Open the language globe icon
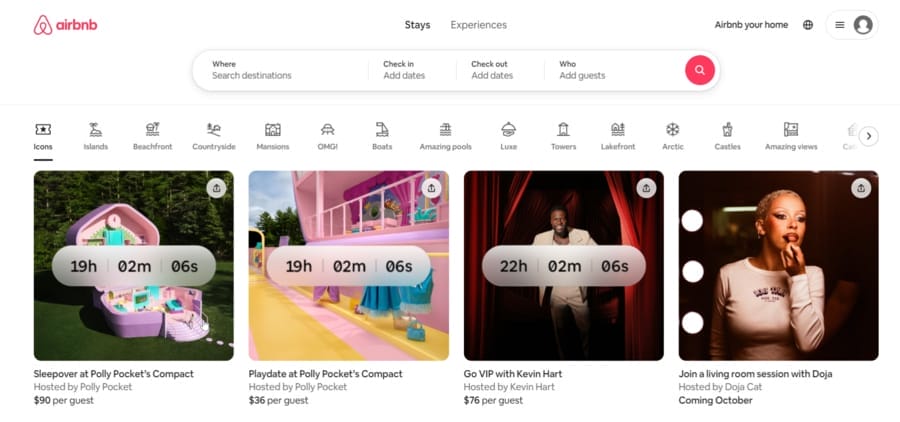 [x=808, y=25]
